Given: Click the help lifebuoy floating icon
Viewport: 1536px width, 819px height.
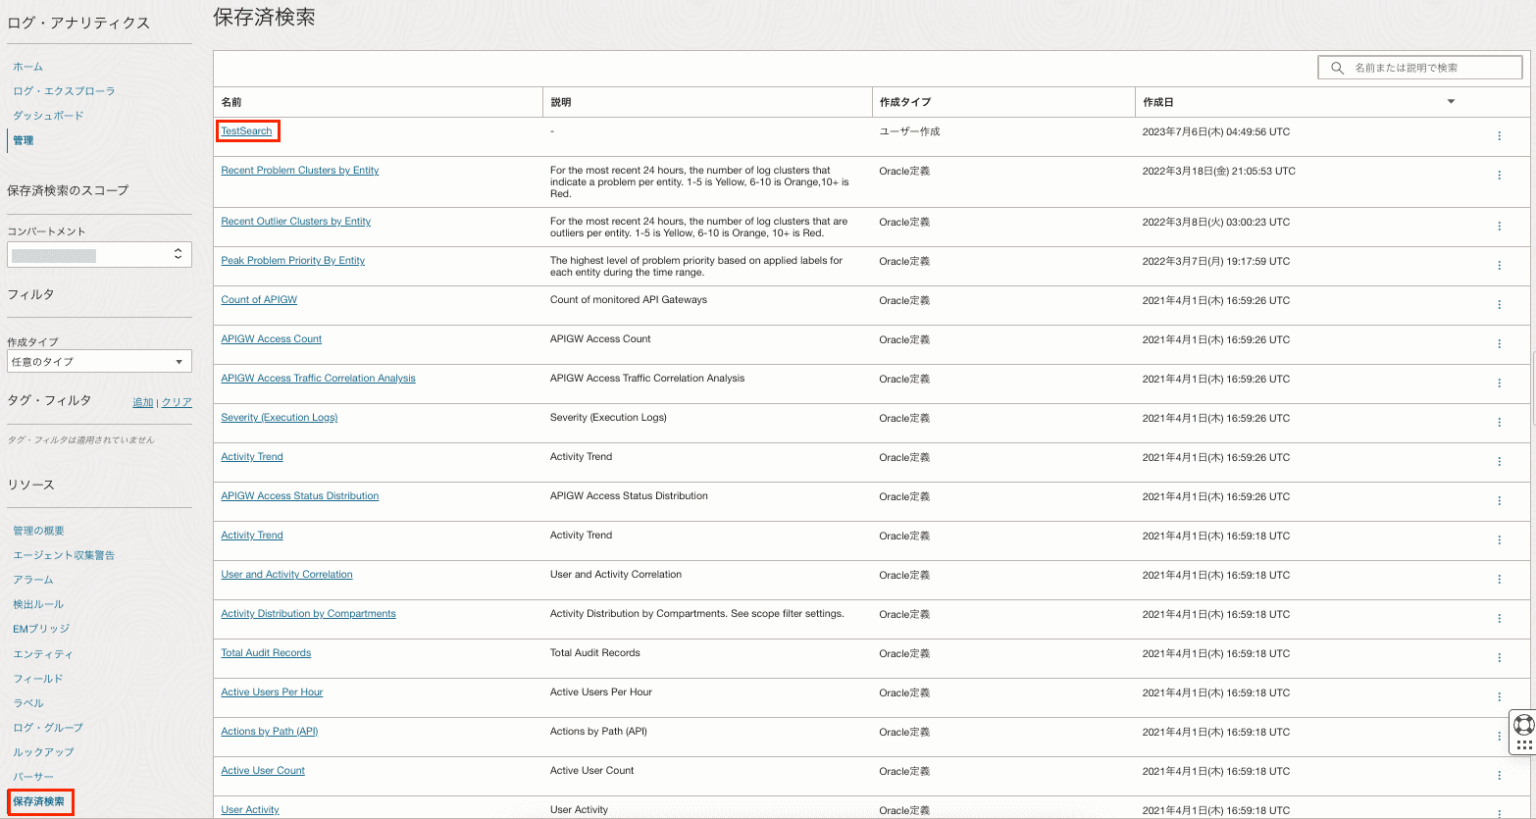Looking at the screenshot, I should [1523, 725].
